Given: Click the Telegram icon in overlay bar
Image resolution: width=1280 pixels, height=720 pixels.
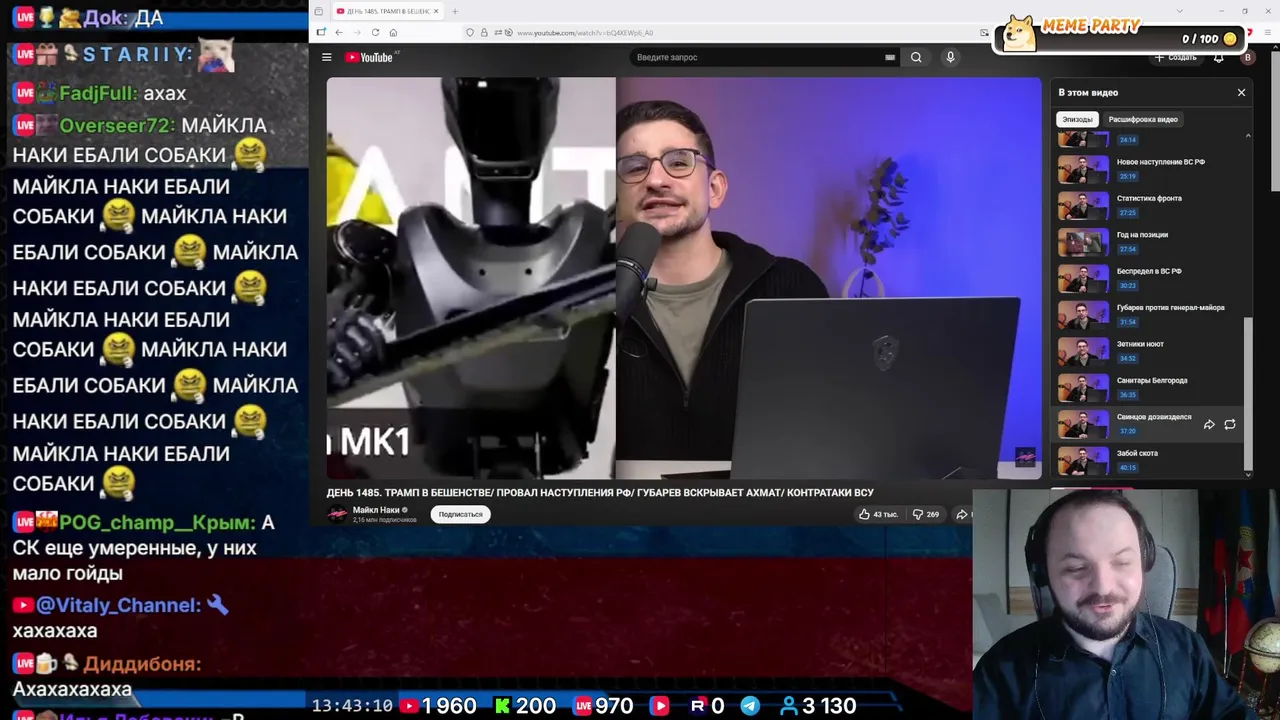Looking at the screenshot, I should pos(750,706).
